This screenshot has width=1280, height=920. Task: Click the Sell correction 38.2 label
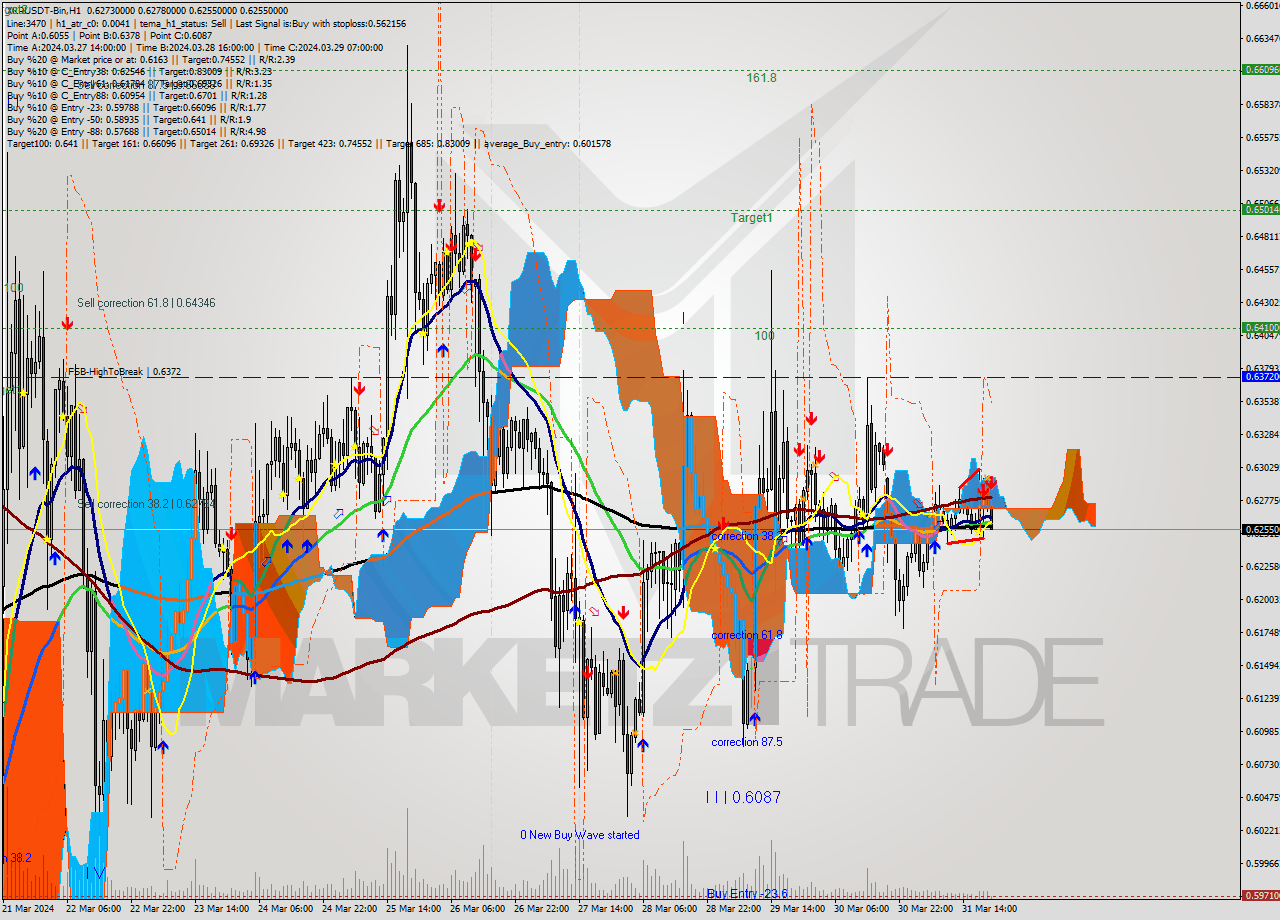[146, 504]
